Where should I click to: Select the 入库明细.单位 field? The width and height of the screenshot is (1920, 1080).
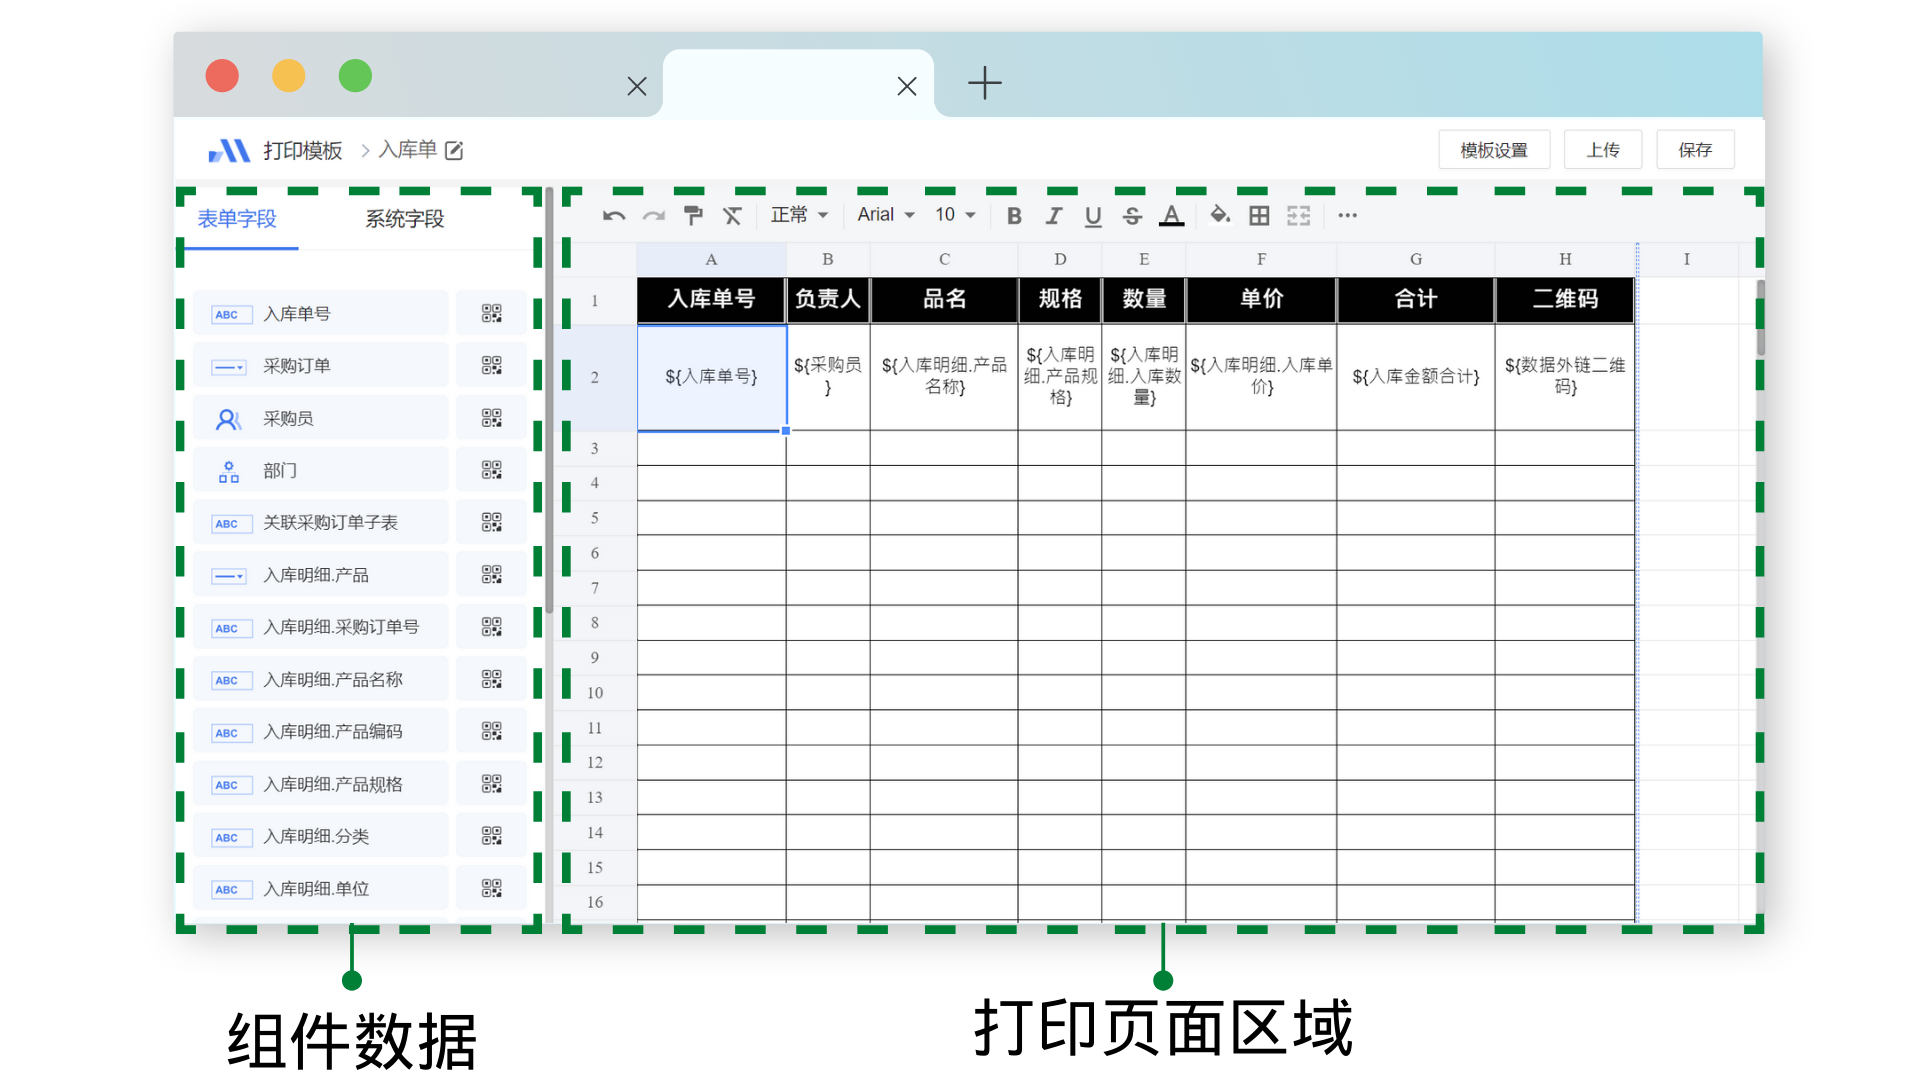tap(320, 888)
